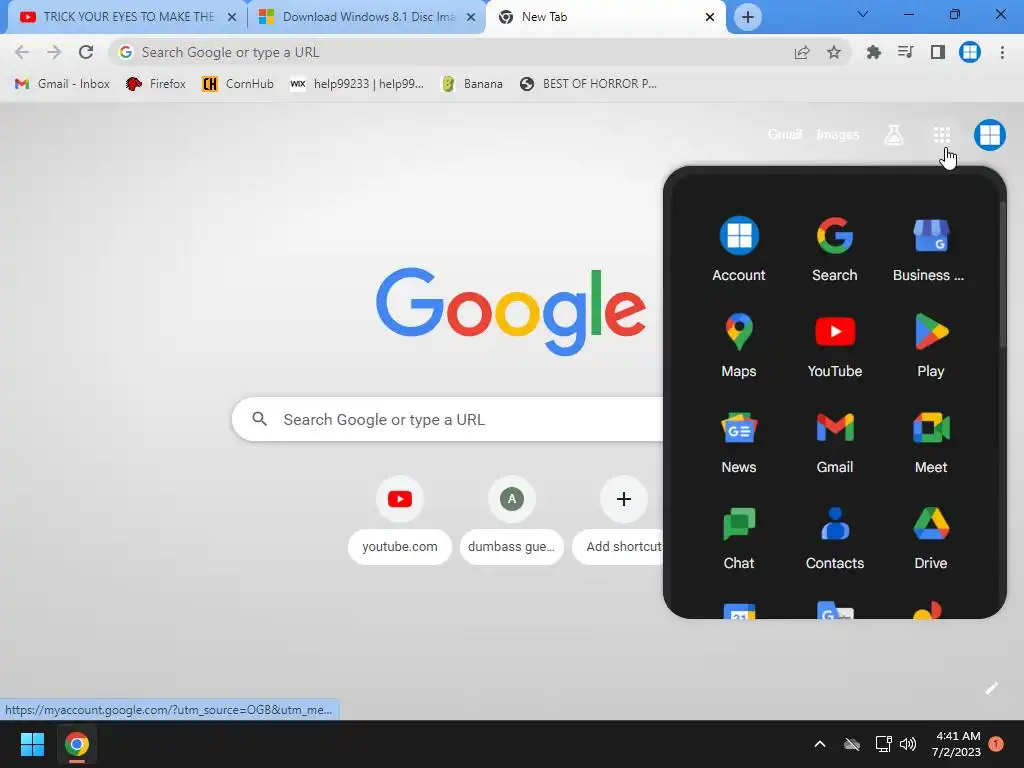This screenshot has width=1024, height=768.
Task: Reload the current page
Action: tap(86, 52)
